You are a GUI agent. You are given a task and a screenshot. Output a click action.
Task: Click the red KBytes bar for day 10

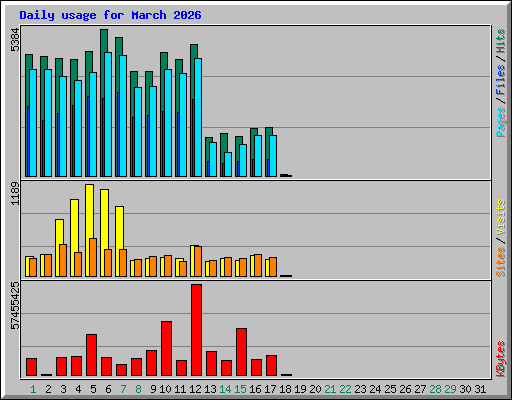[166, 349]
